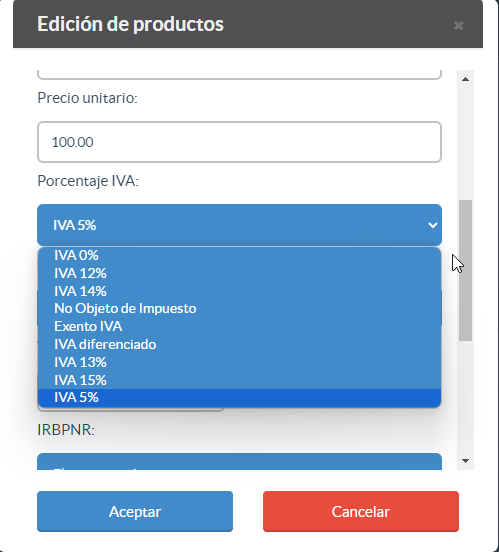Pick the IVA 13% option

point(239,362)
